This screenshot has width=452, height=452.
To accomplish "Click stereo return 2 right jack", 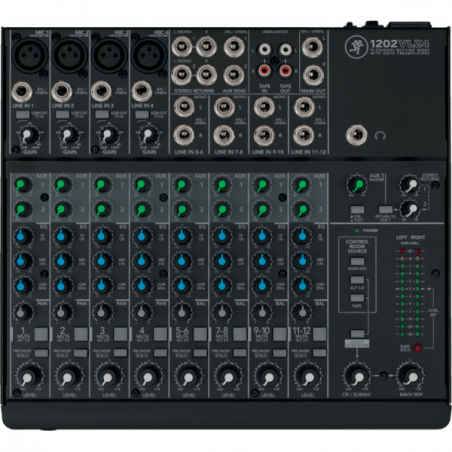I will click(207, 74).
